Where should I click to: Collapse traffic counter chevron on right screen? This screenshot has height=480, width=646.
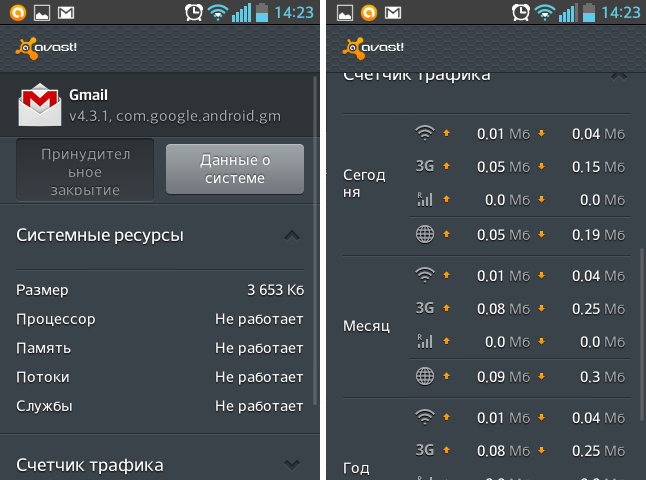click(618, 74)
